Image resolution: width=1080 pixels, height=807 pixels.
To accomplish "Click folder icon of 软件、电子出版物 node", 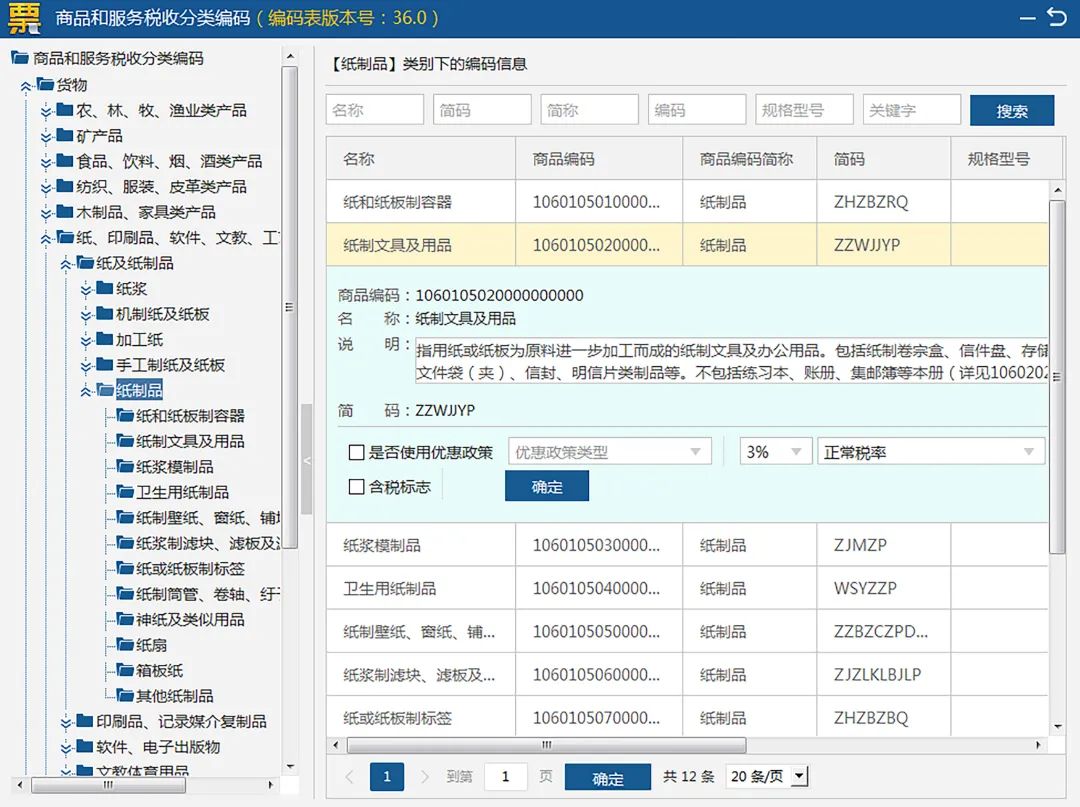I will pyautogui.click(x=85, y=746).
